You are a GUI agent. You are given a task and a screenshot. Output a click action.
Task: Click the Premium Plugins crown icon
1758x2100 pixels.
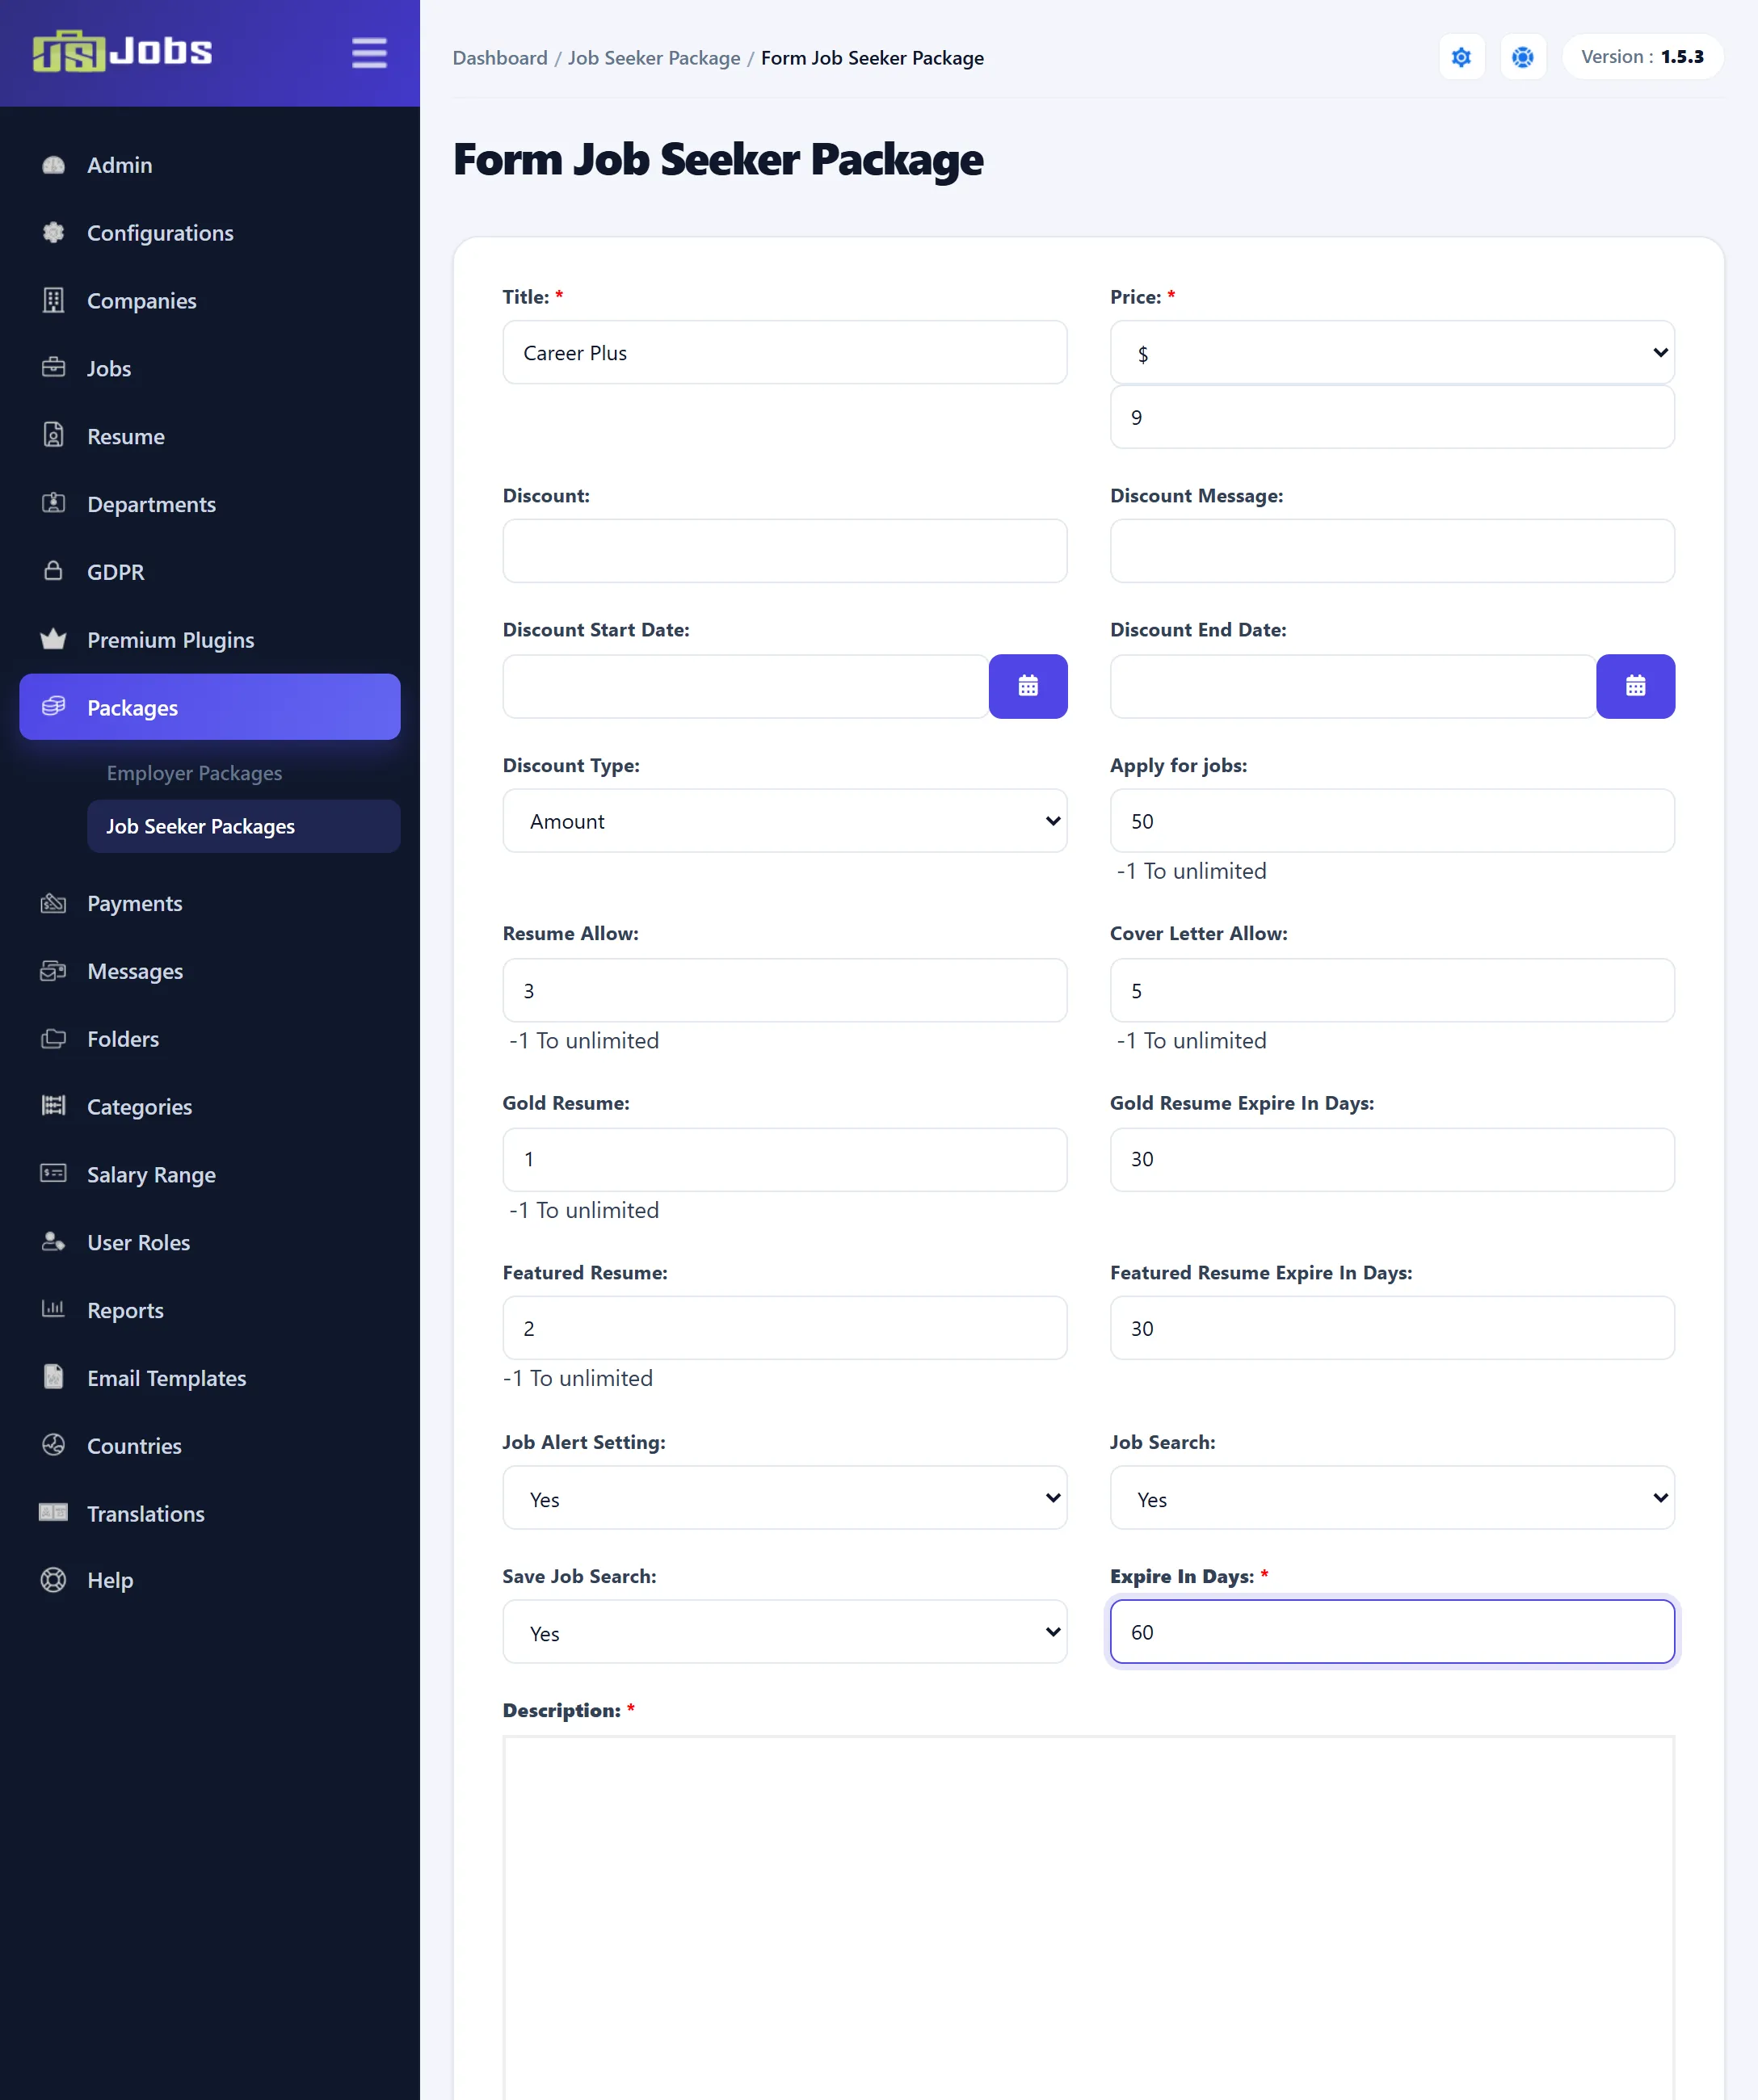[x=54, y=639]
